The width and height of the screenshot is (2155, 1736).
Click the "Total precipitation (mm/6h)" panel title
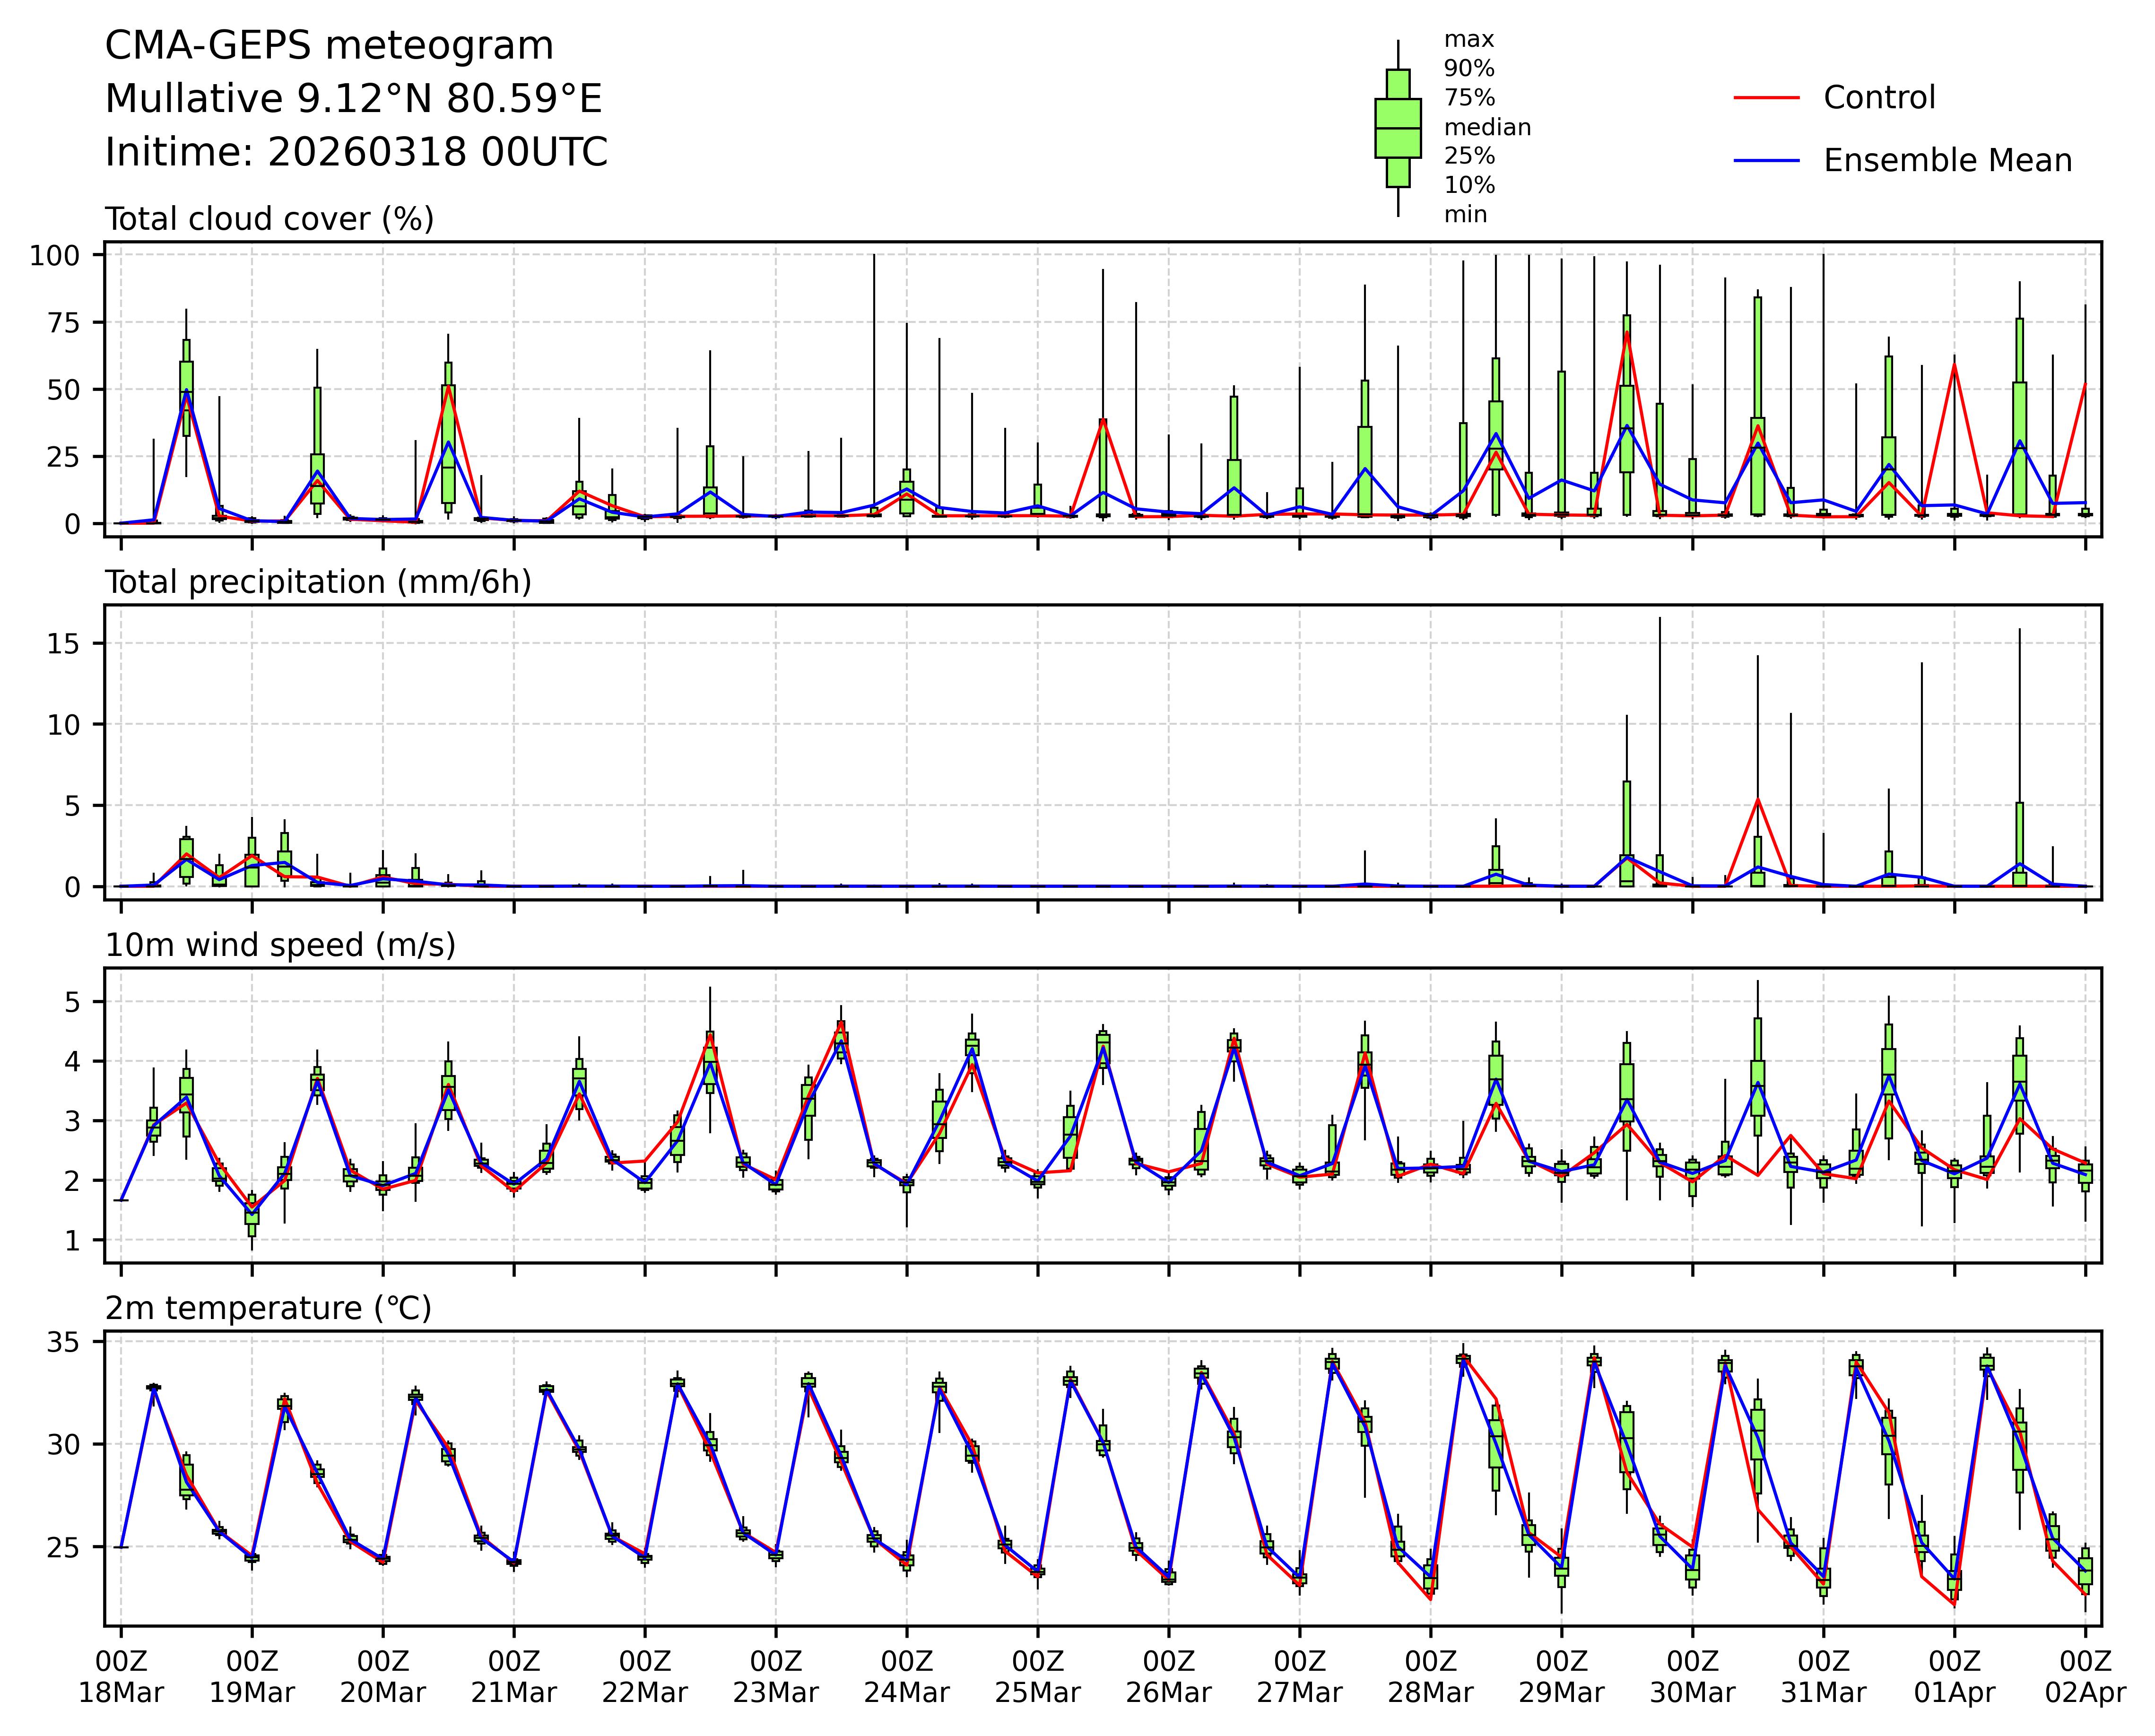[318, 582]
